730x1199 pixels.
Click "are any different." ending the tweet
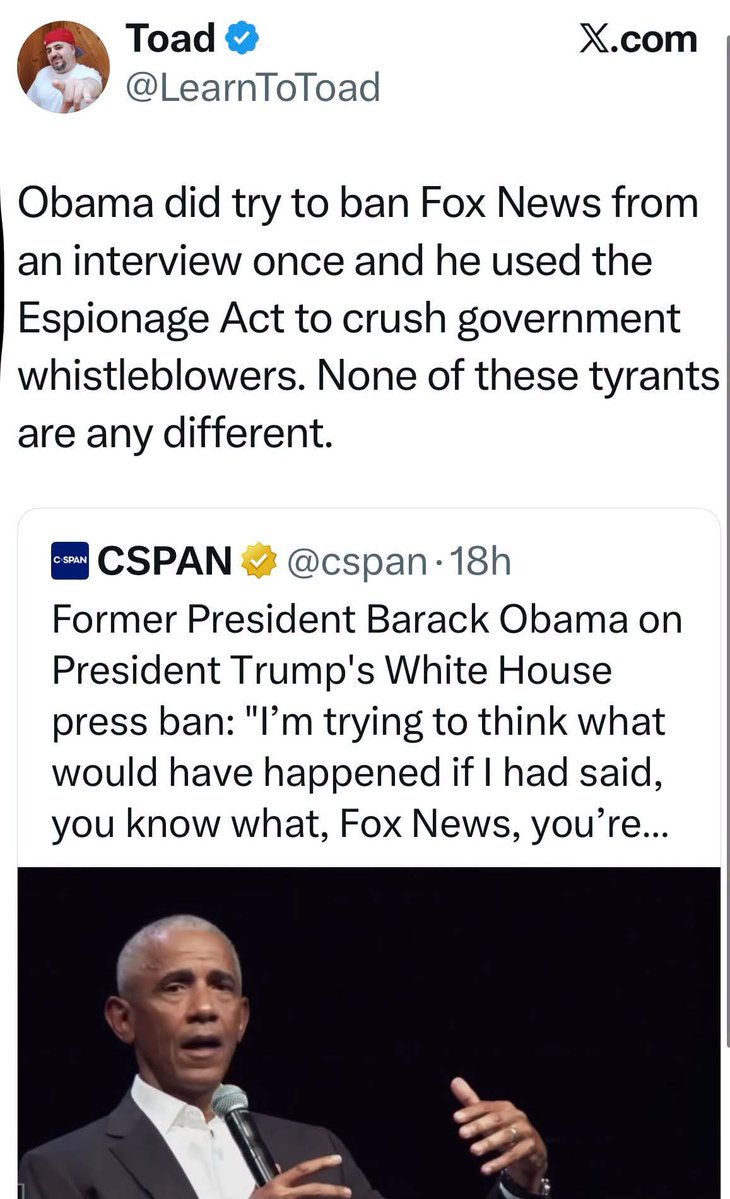pos(175,434)
